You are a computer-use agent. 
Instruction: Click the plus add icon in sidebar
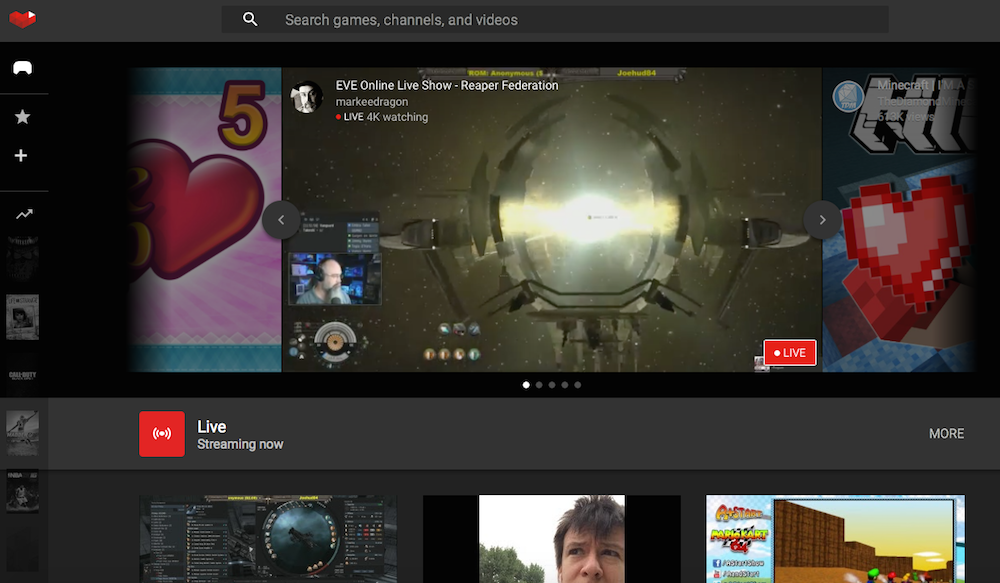[x=22, y=156]
